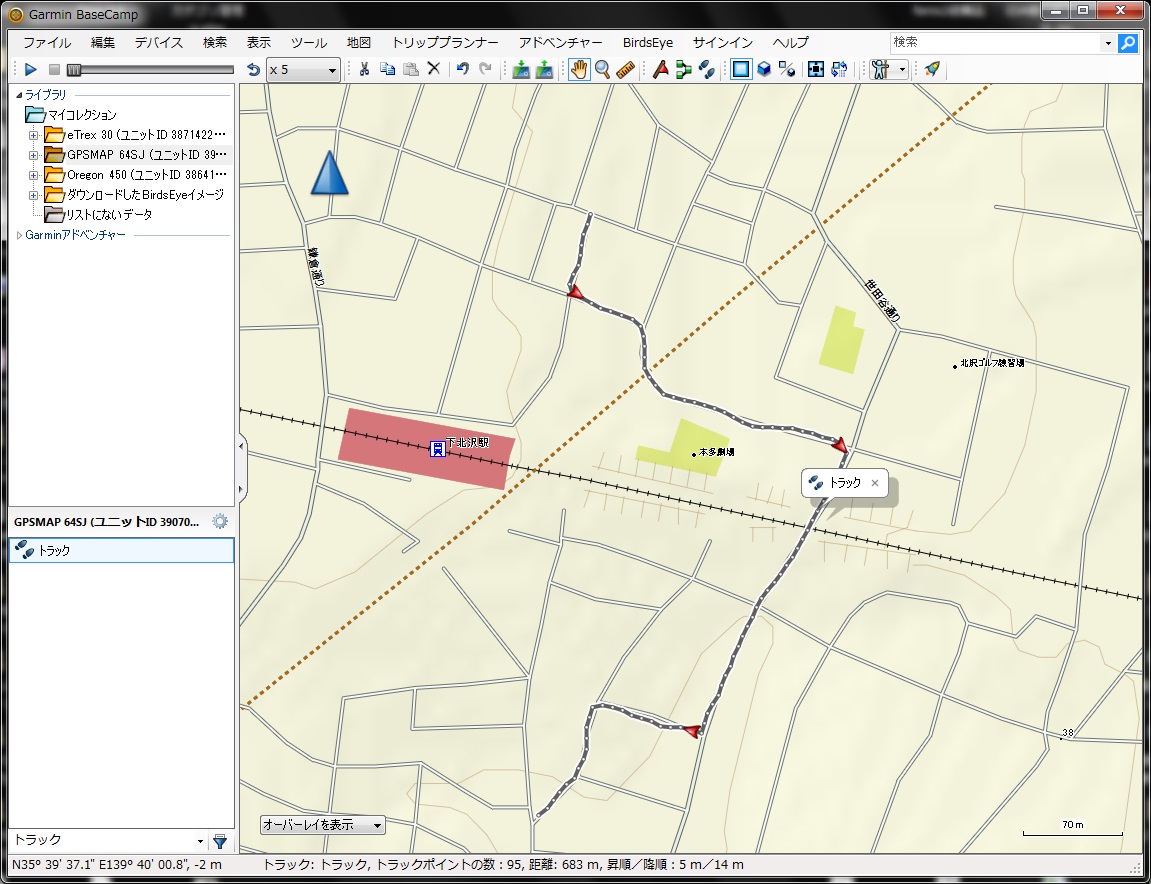Click the upper sidebar collapse arrow
Viewport: 1151px width, 884px height.
pyautogui.click(x=241, y=446)
